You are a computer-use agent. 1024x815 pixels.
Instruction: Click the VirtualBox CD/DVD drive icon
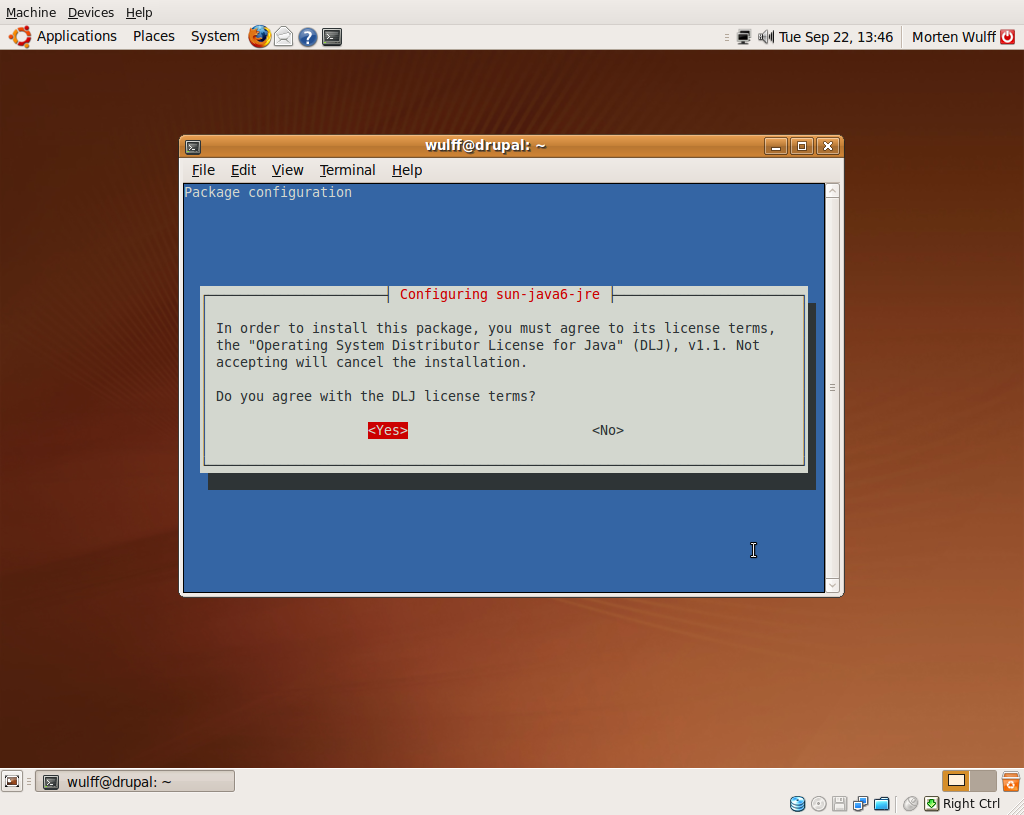[818, 803]
